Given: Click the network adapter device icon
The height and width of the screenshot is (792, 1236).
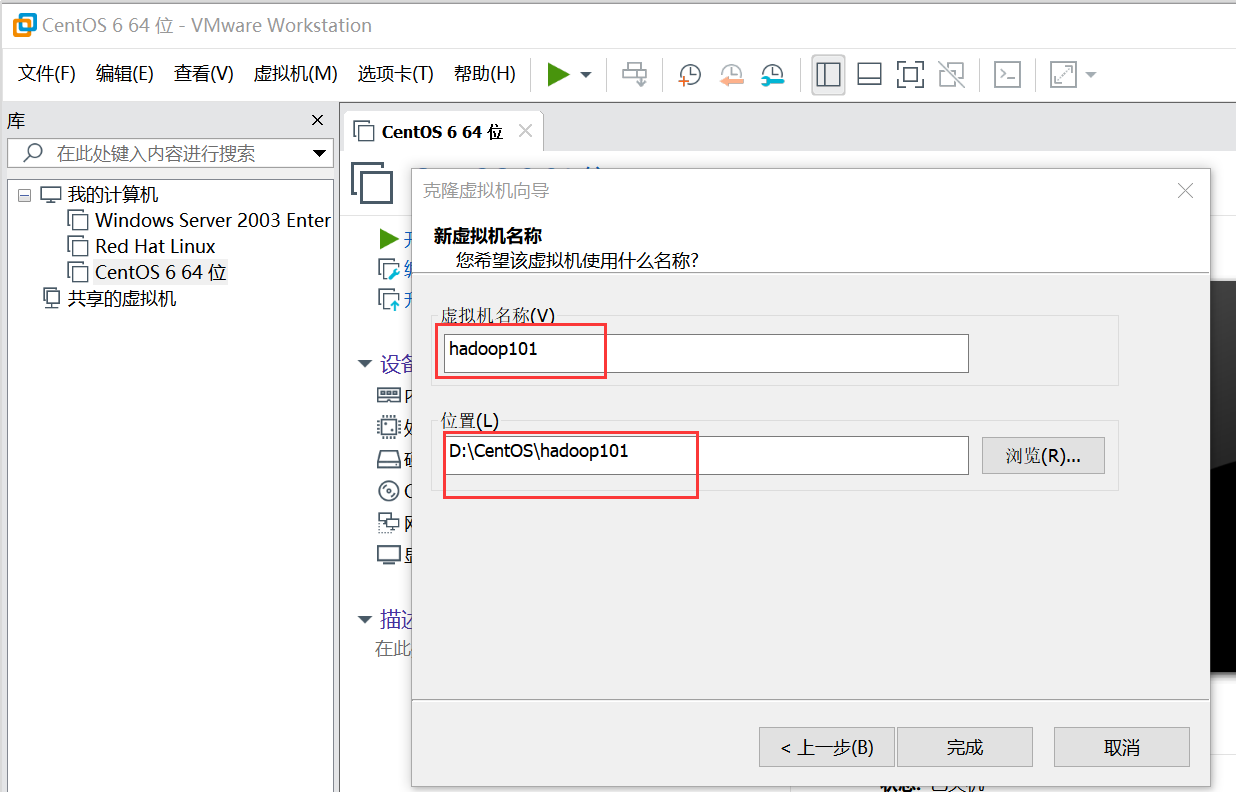Looking at the screenshot, I should (388, 522).
